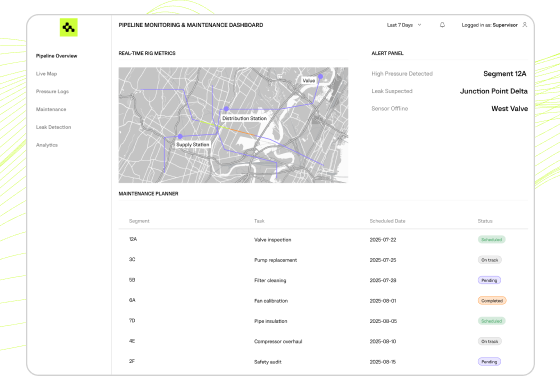Viewport: 560px width, 390px height.
Task: Click the date 2025-08-01
Action: pyautogui.click(x=383, y=301)
